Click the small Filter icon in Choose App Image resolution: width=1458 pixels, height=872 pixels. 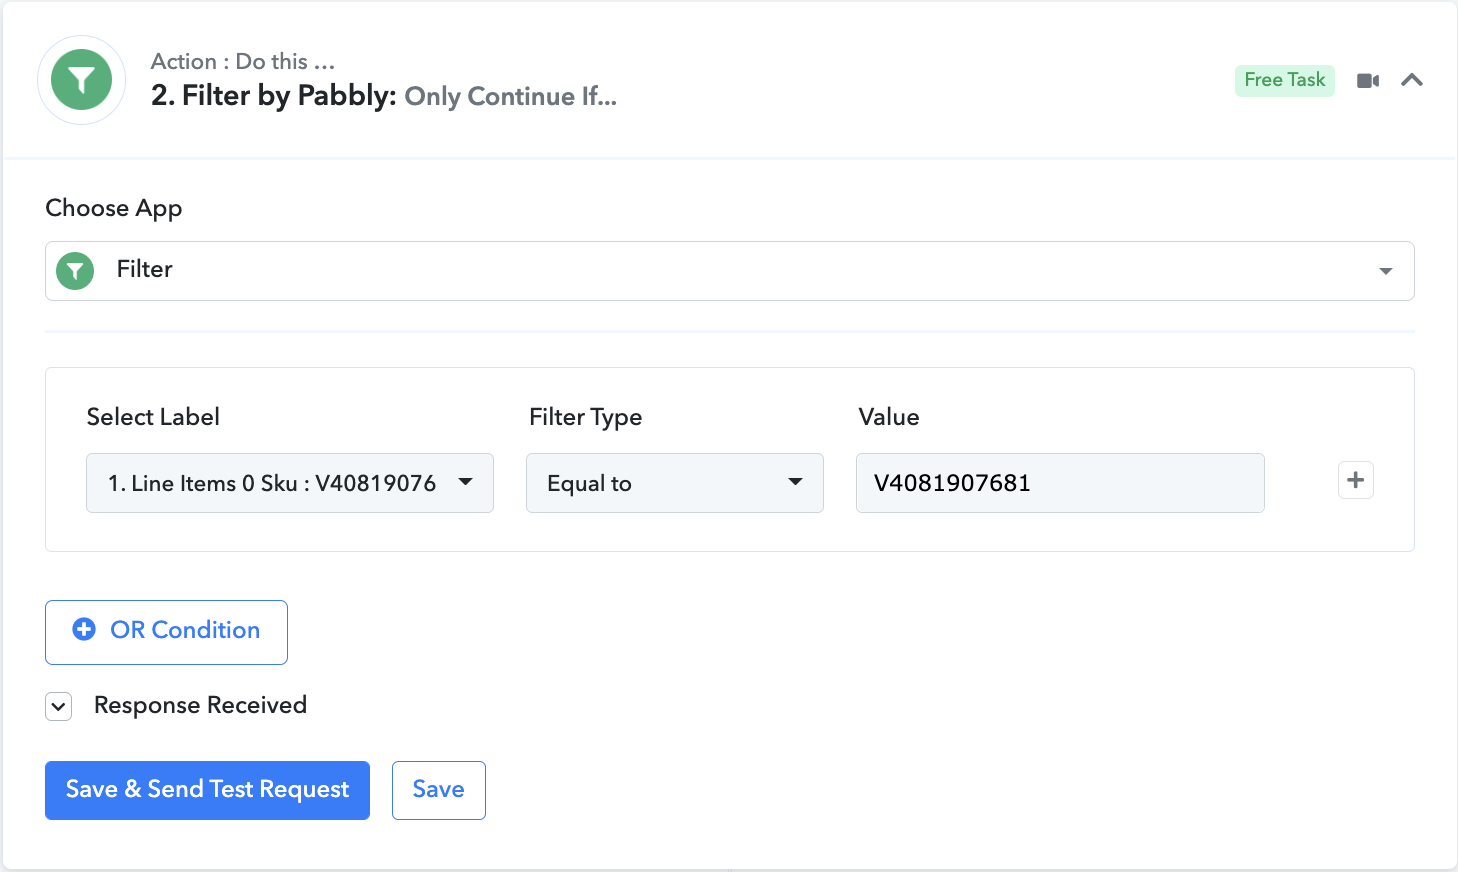[75, 271]
